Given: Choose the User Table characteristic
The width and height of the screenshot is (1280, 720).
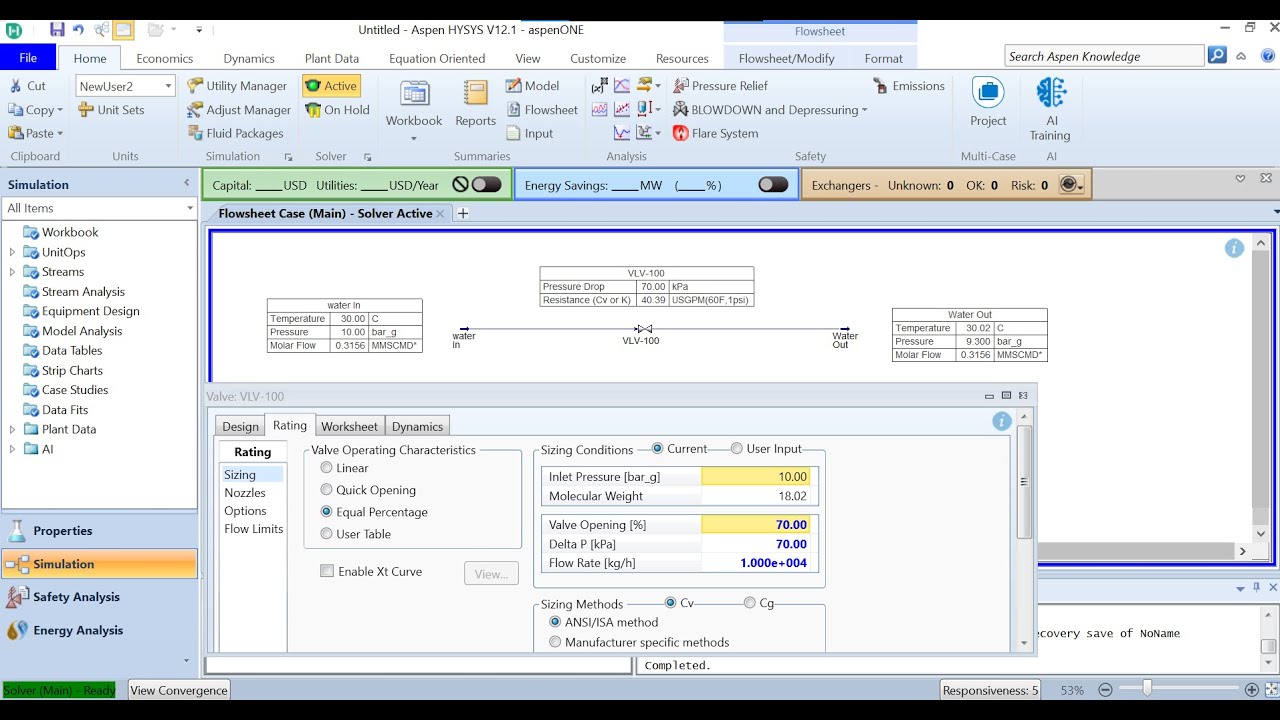Looking at the screenshot, I should click(326, 534).
